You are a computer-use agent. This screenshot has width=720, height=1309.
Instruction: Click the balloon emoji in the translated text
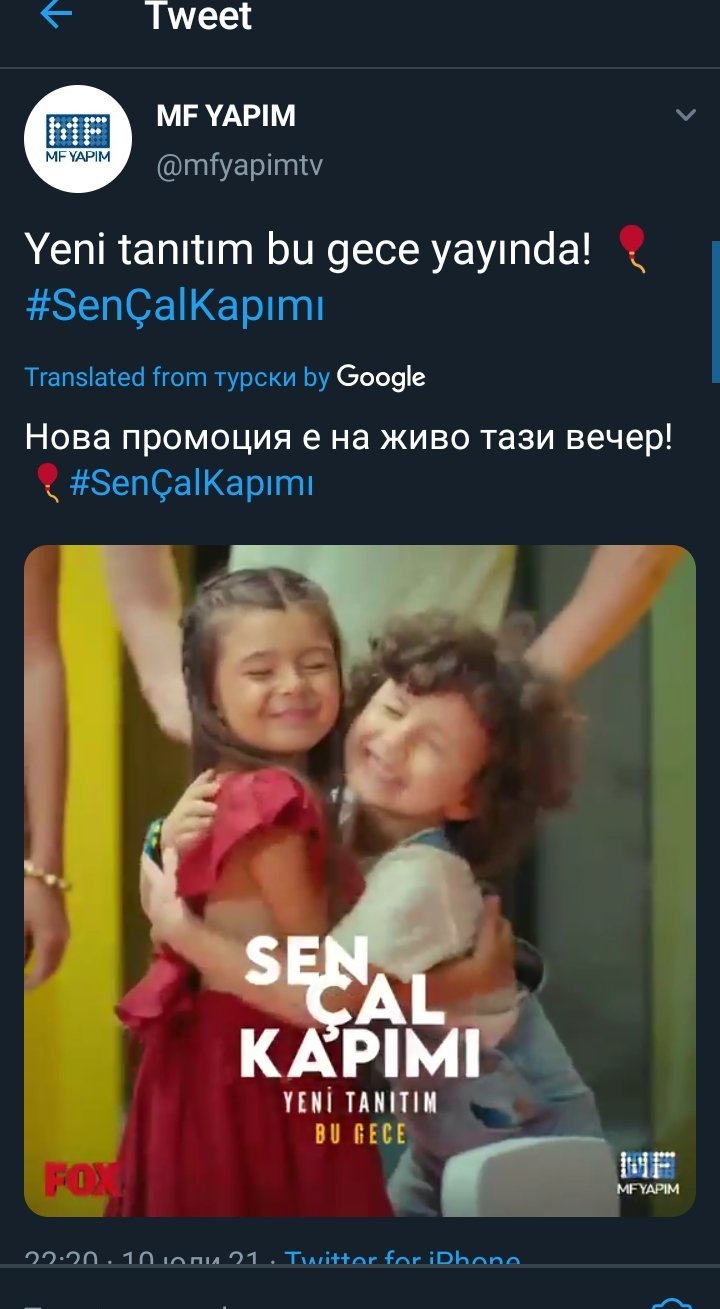click(47, 482)
